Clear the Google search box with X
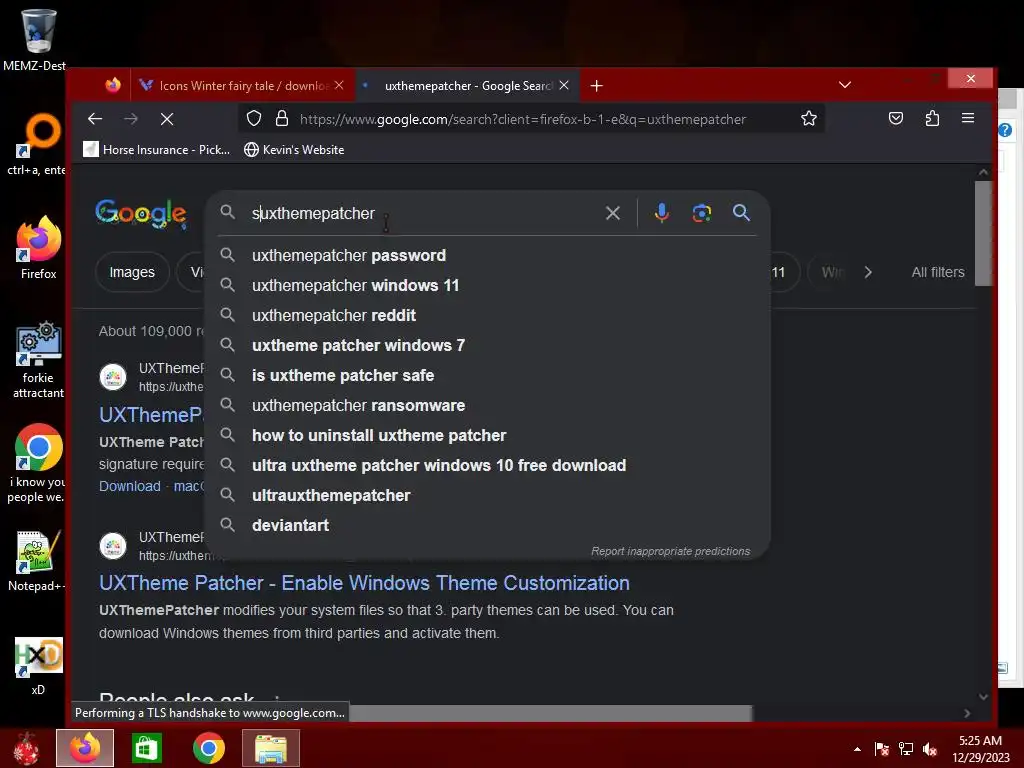 click(613, 213)
